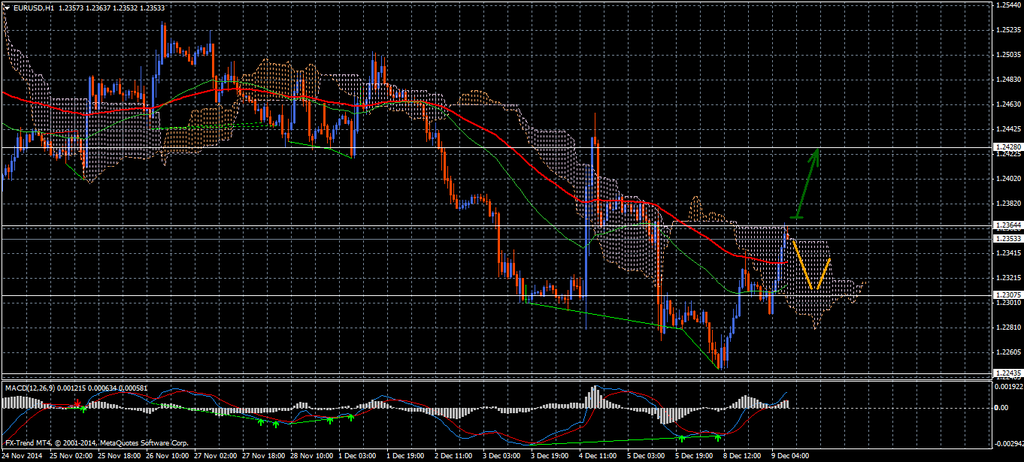
Task: Click the 1.23075 price level label
Action: (x=1007, y=295)
